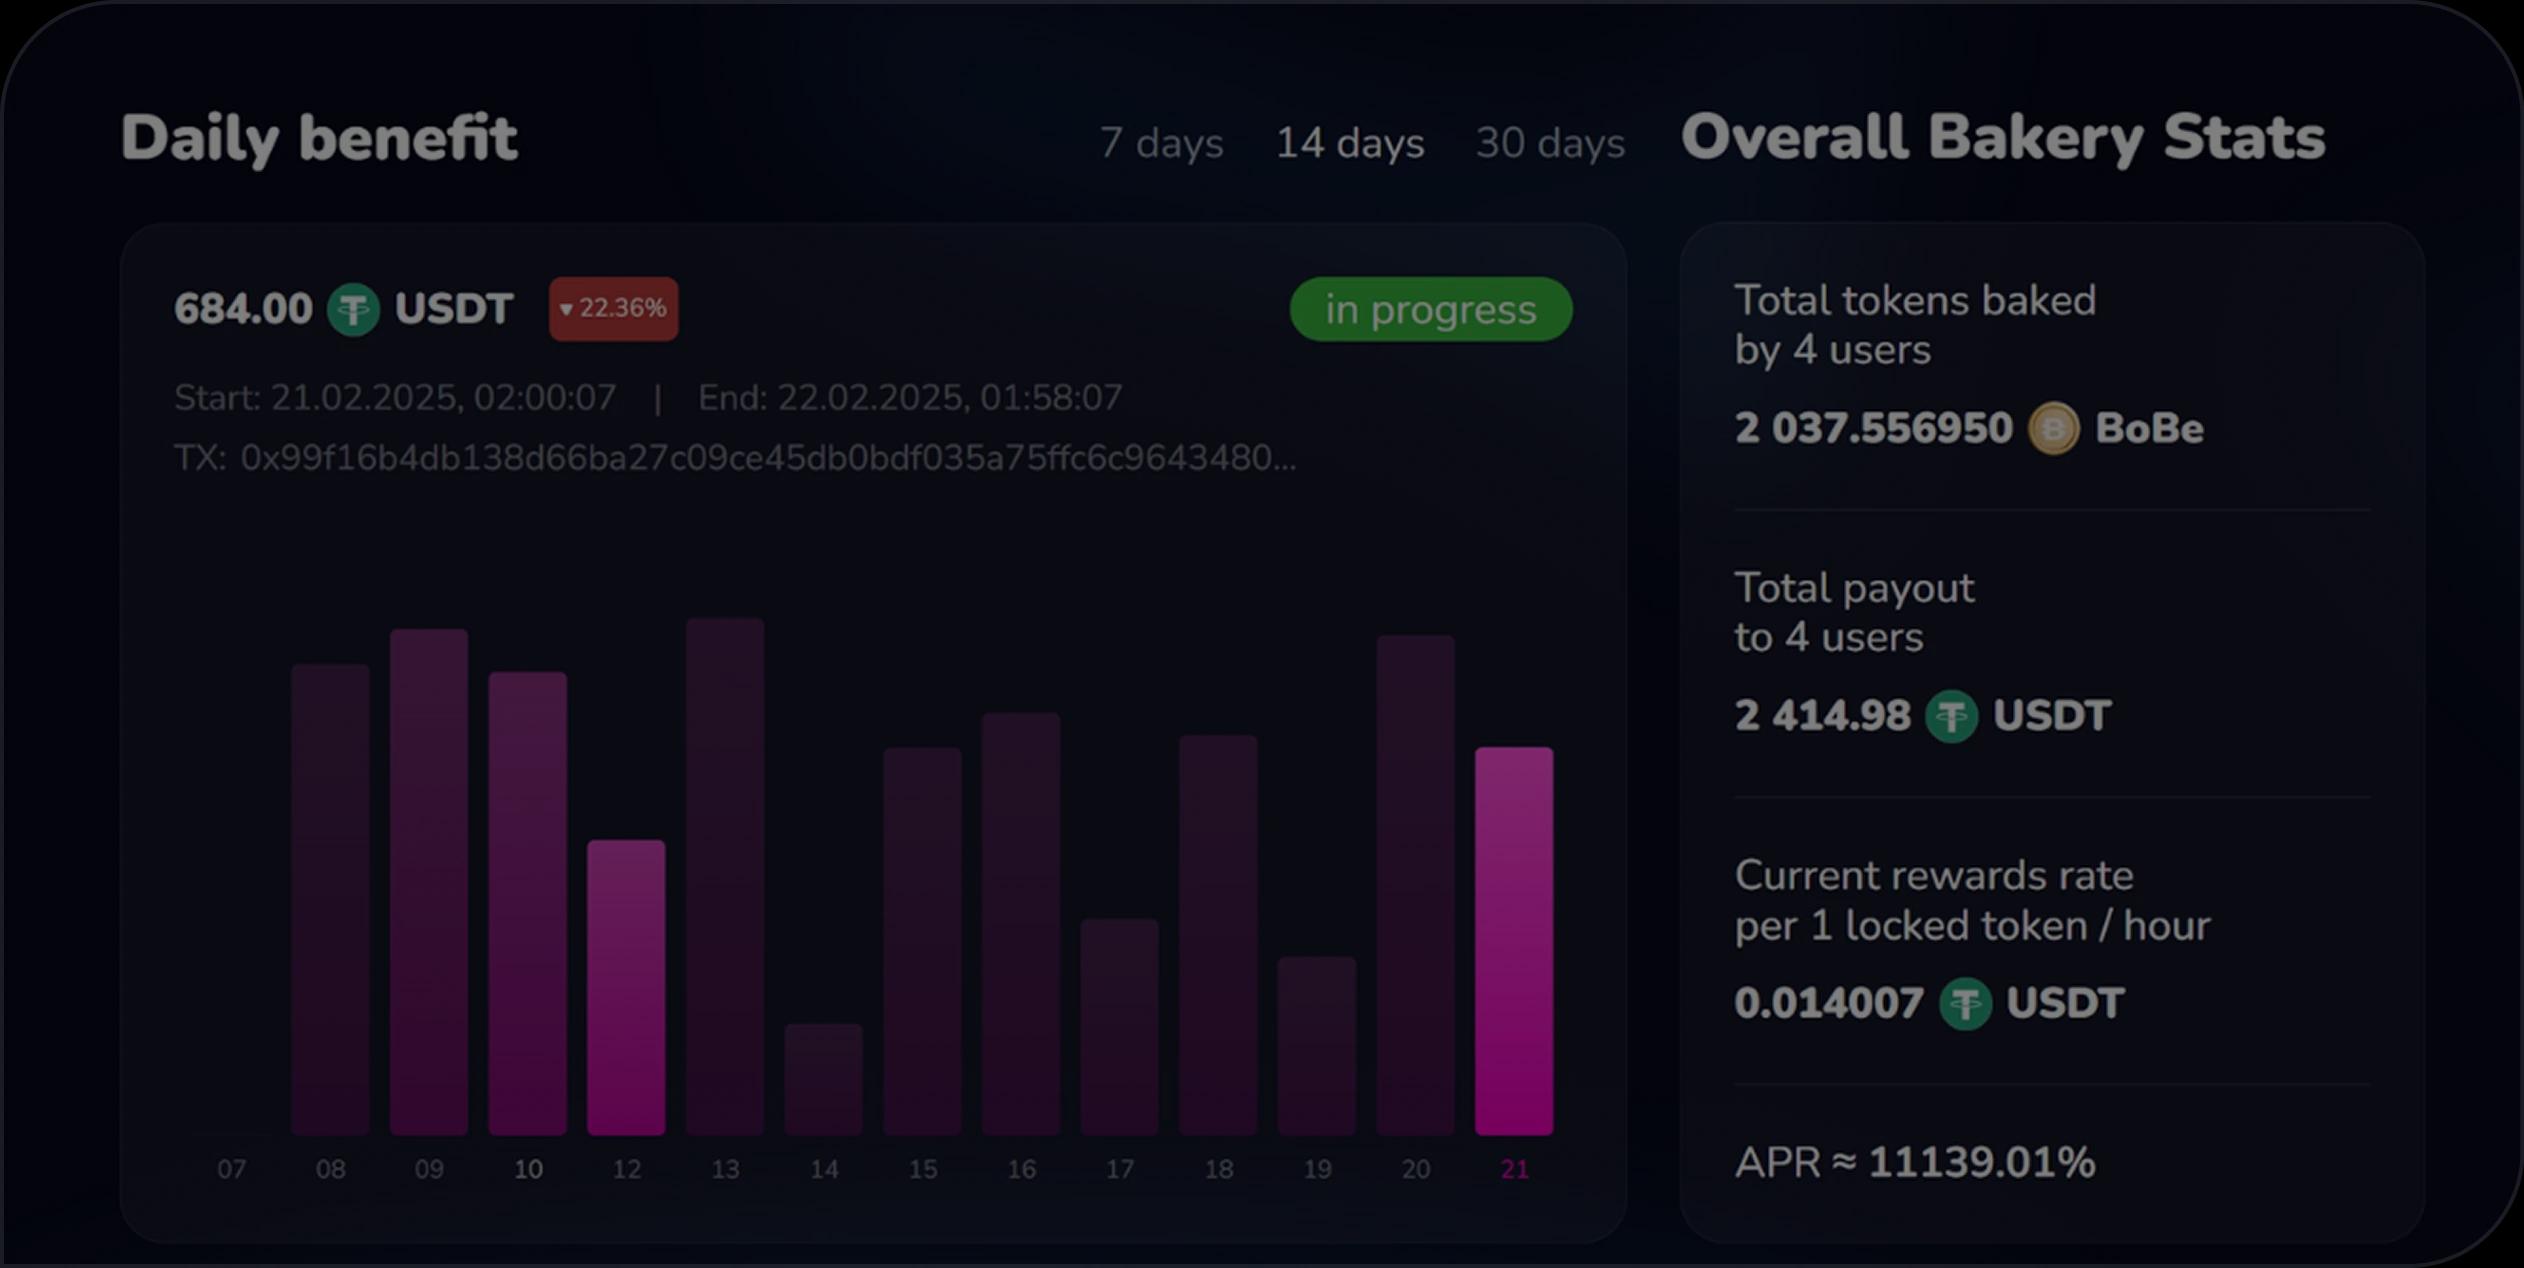Click the tallest bar for day 13
The width and height of the screenshot is (2524, 1268).
point(725,876)
